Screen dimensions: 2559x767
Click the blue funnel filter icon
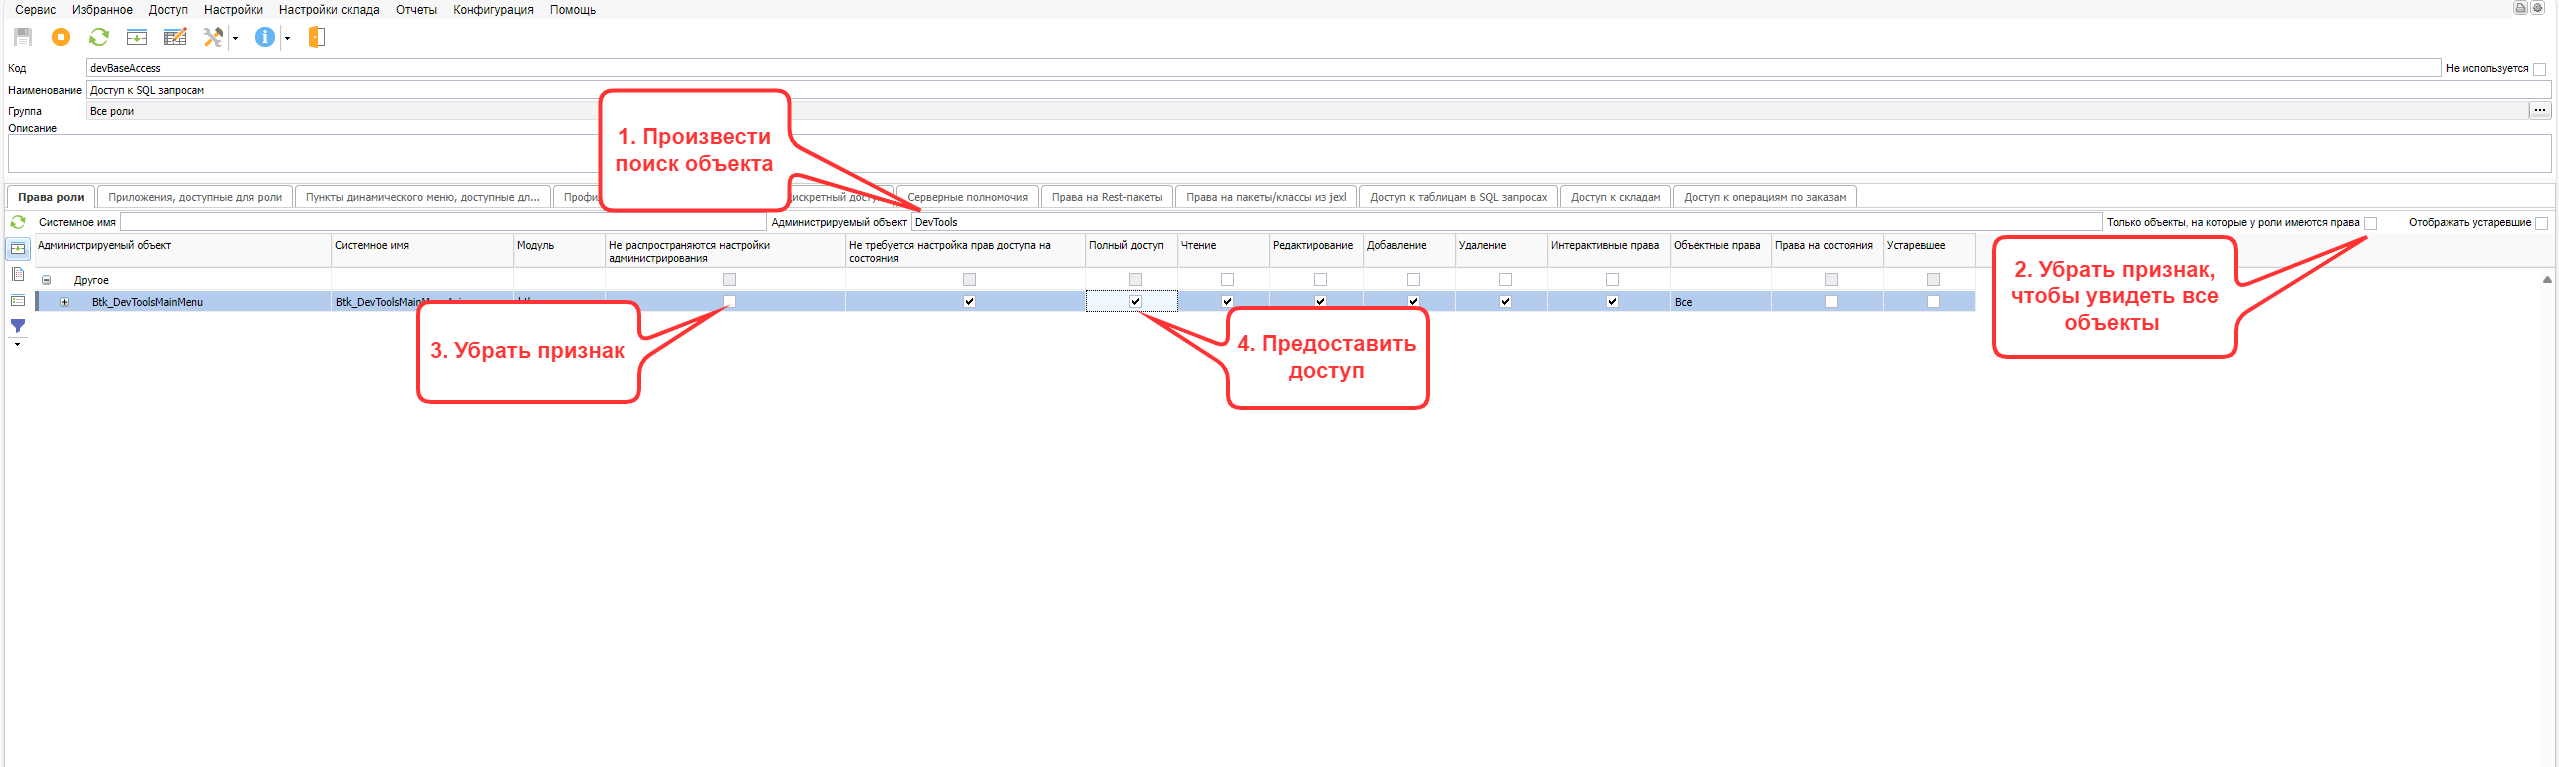click(x=18, y=326)
